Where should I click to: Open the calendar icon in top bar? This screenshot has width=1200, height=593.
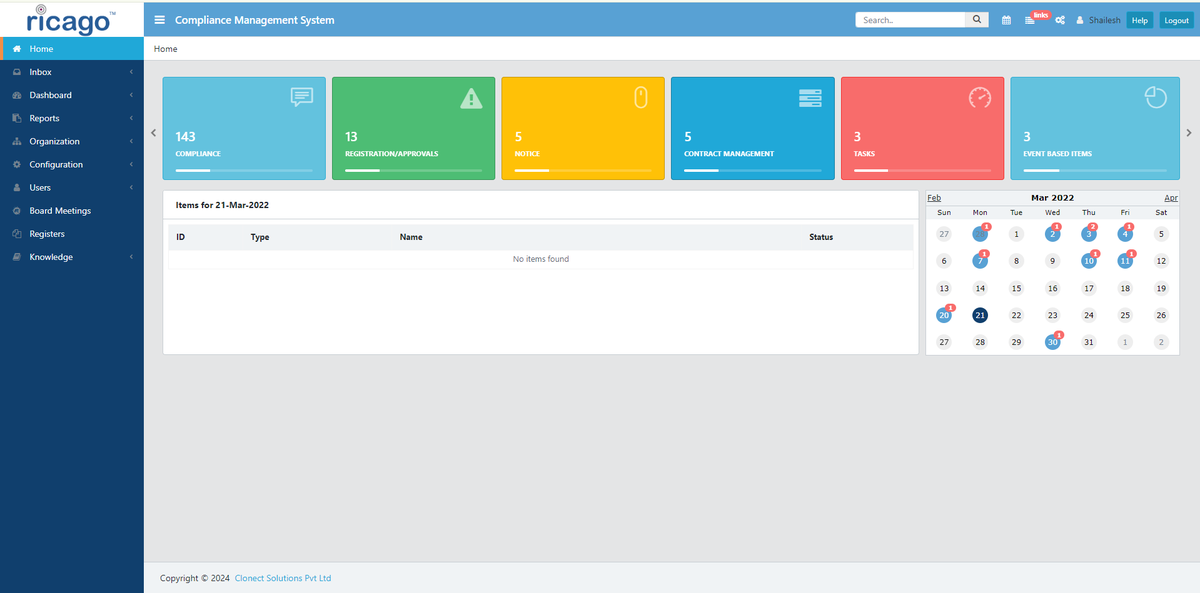(1006, 20)
